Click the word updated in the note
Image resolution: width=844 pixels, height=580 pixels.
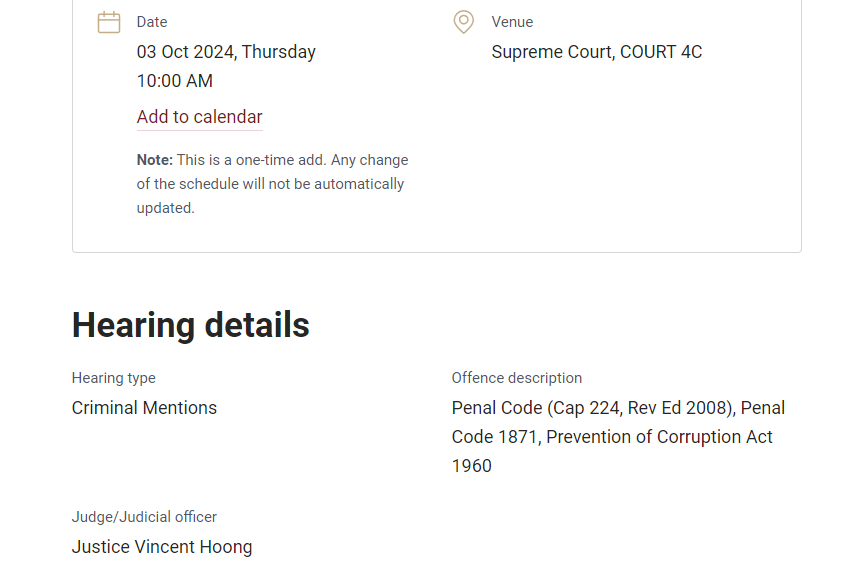165,208
